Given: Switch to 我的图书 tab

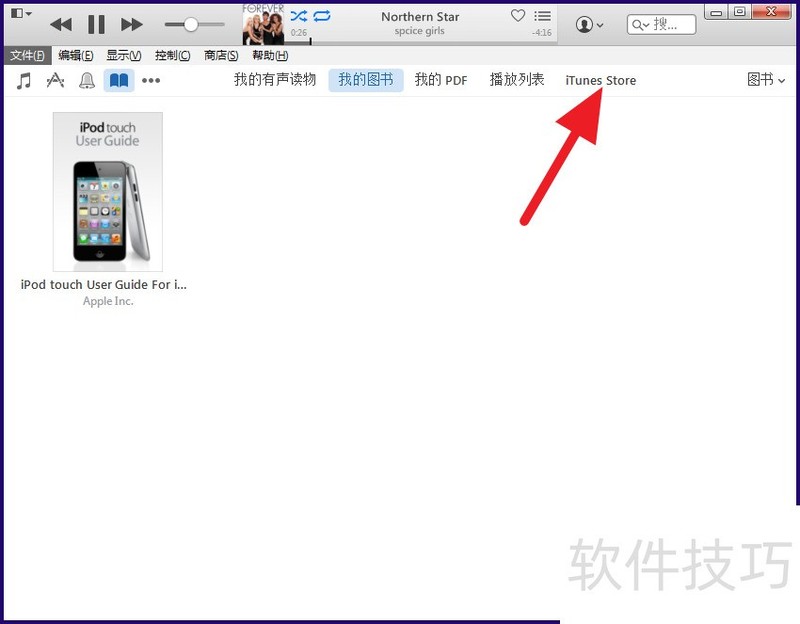Looking at the screenshot, I should point(366,80).
